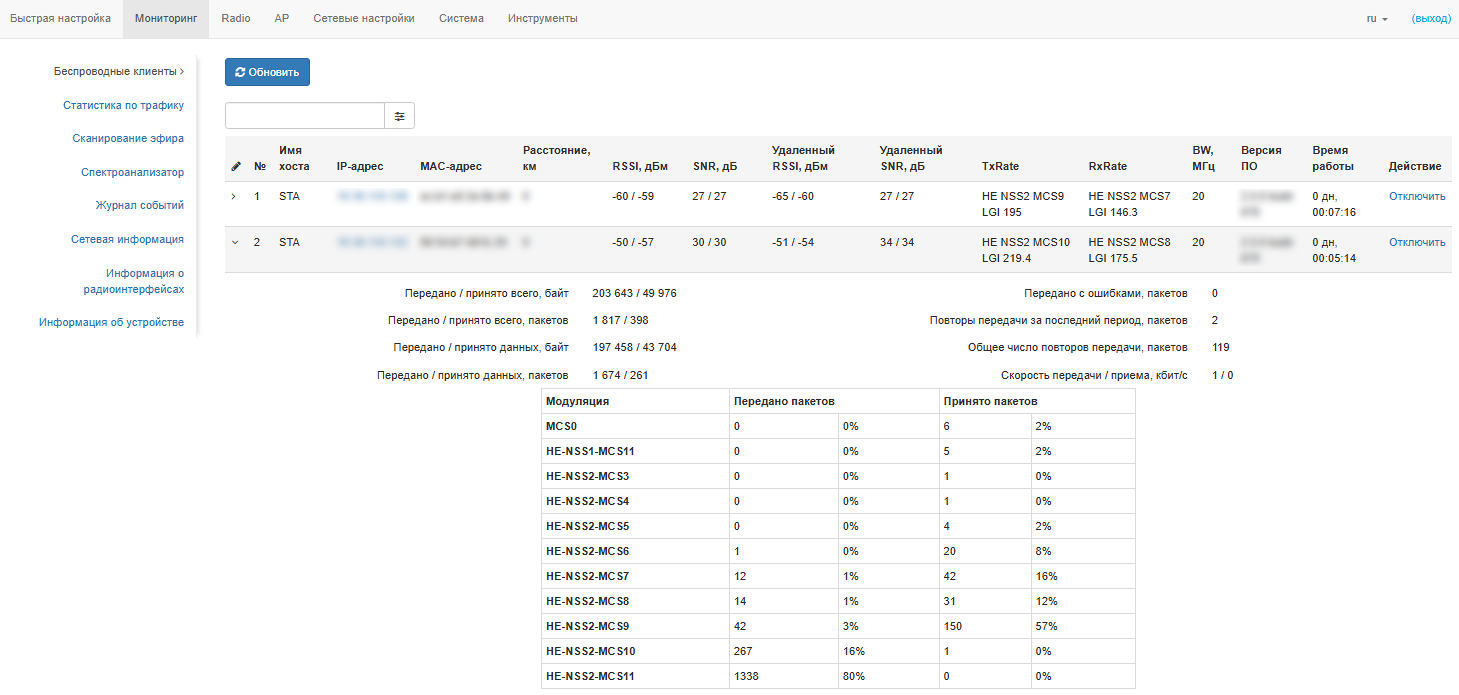Image resolution: width=1459 pixels, height=695 pixels.
Task: Click the Время работы column header
Action: [x=1333, y=158]
